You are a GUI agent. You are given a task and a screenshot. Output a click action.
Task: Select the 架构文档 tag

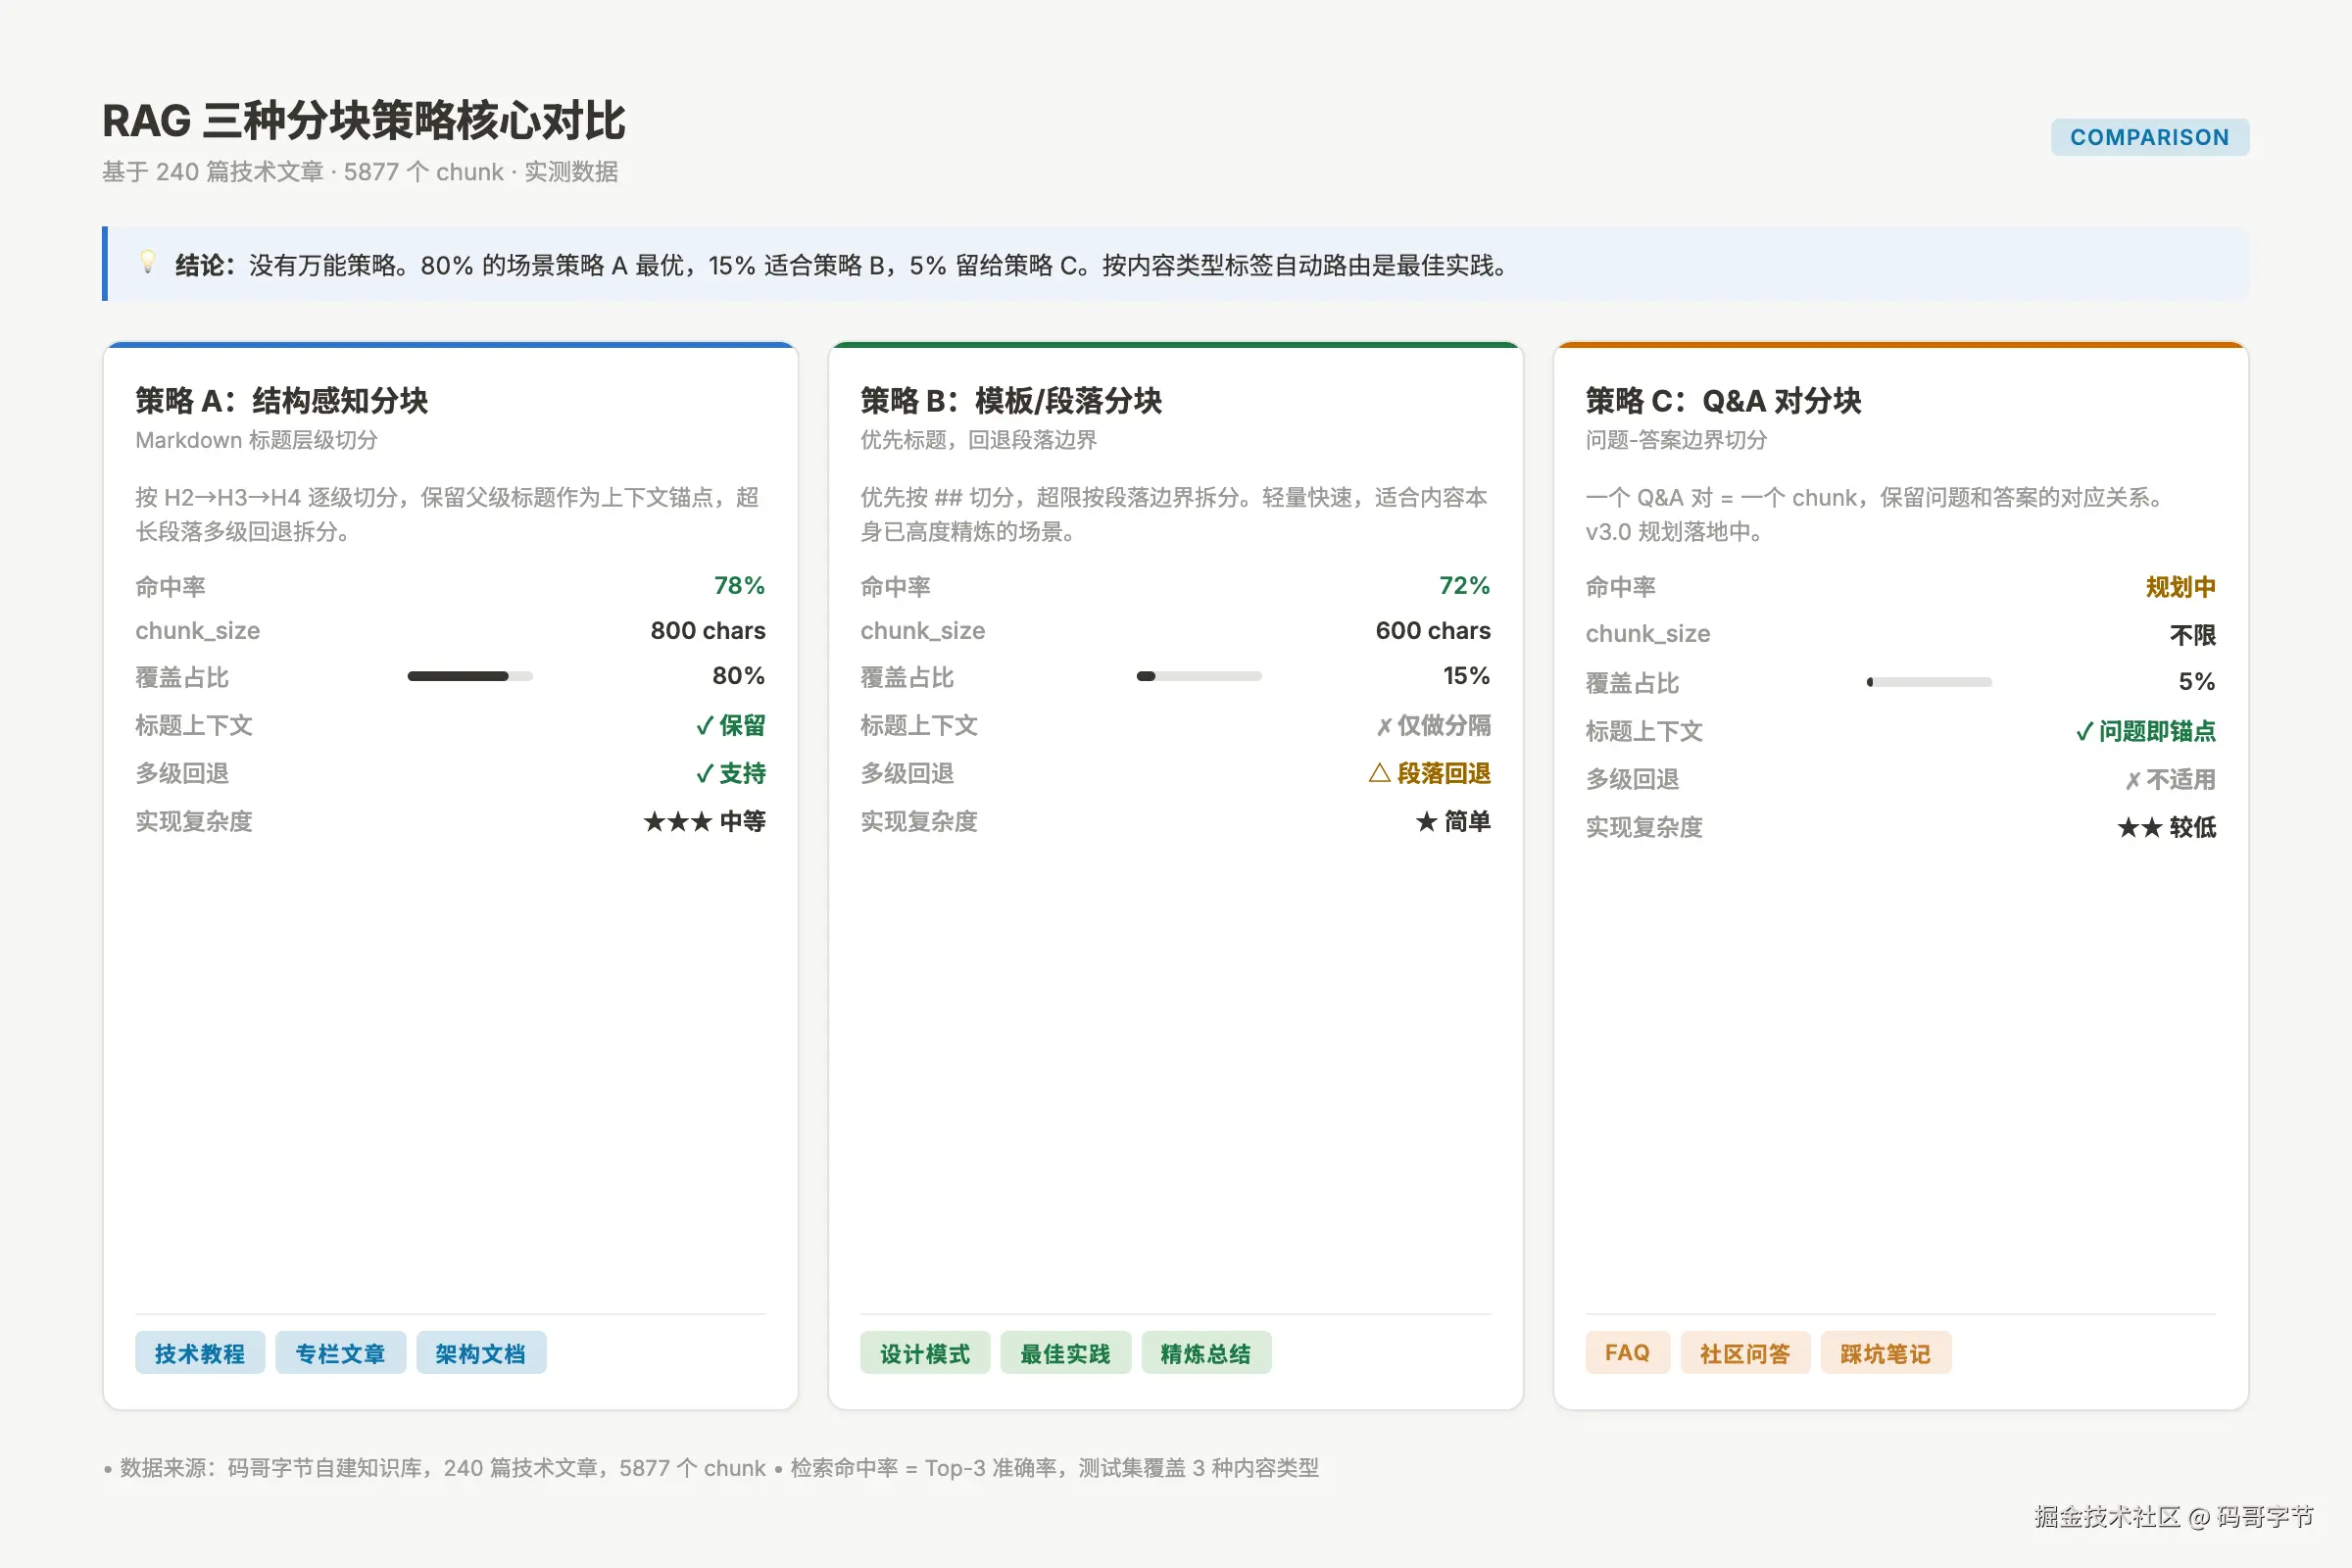(x=481, y=1353)
